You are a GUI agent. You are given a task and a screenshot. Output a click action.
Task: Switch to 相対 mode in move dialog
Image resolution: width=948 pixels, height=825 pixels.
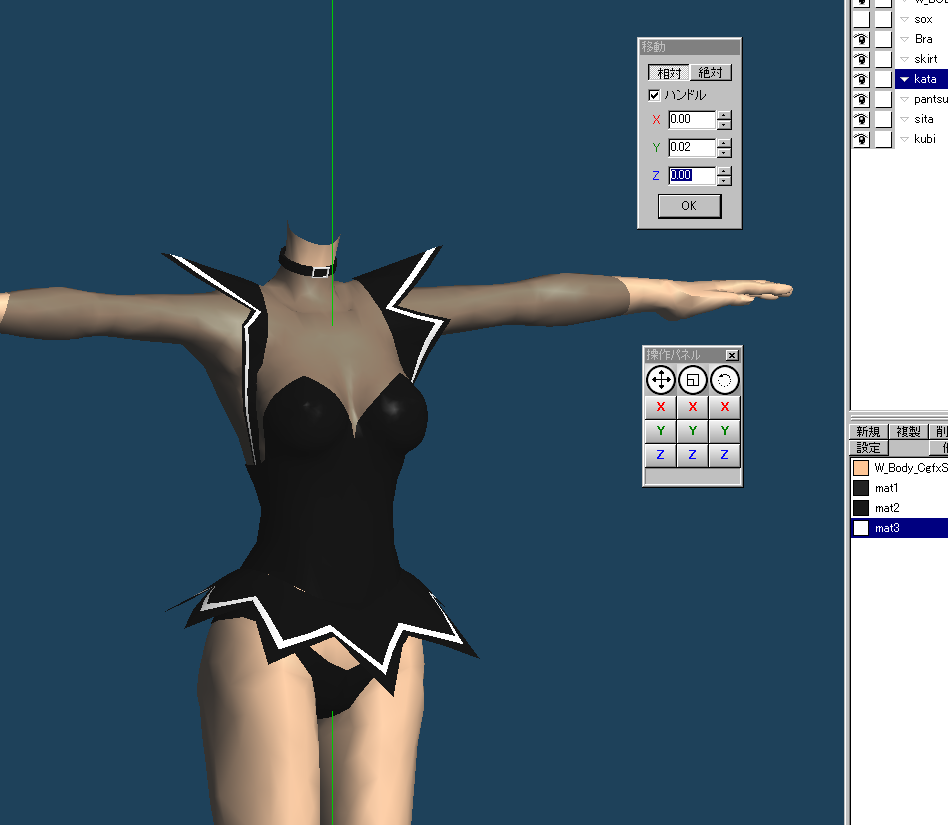coord(667,73)
